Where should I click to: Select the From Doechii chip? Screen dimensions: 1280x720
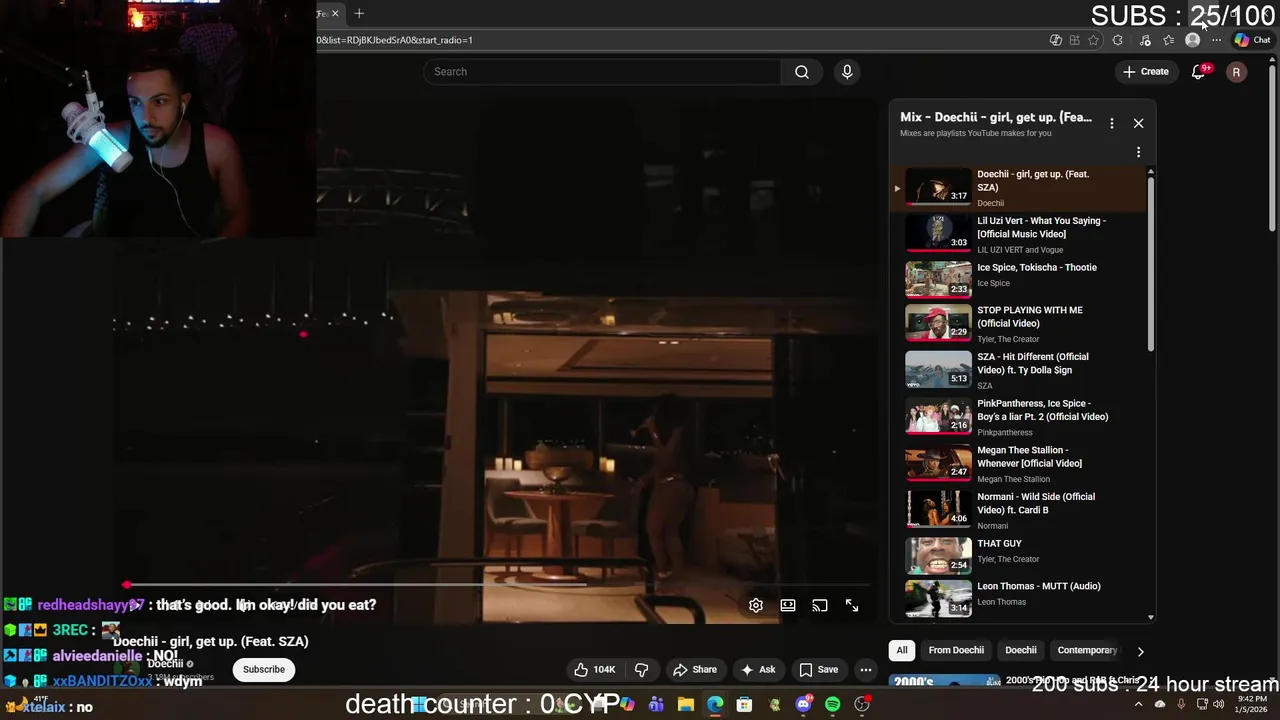pyautogui.click(x=956, y=650)
